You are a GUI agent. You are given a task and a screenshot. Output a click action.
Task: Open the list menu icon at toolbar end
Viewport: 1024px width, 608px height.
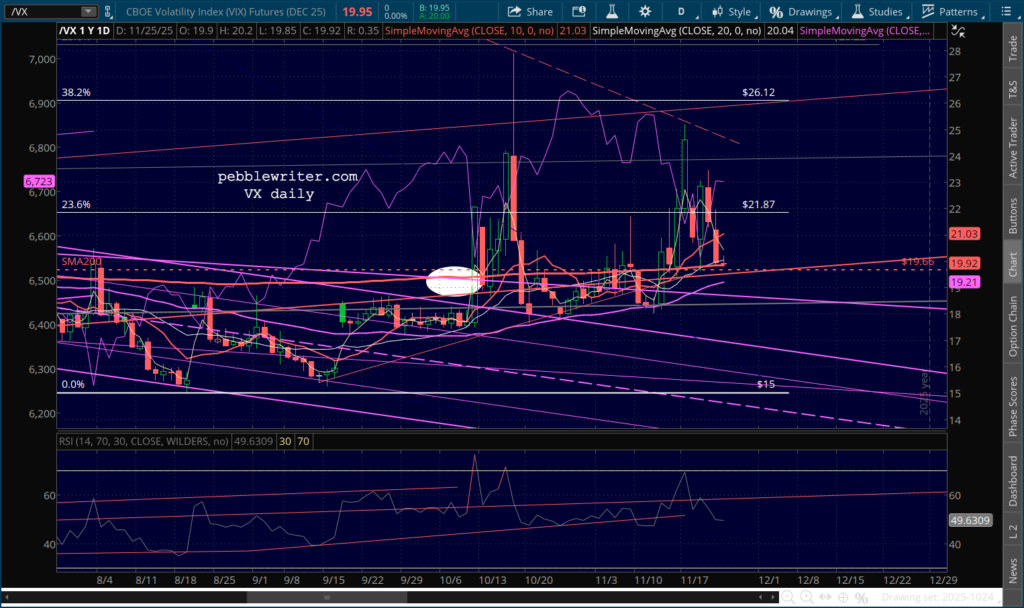pos(1006,12)
